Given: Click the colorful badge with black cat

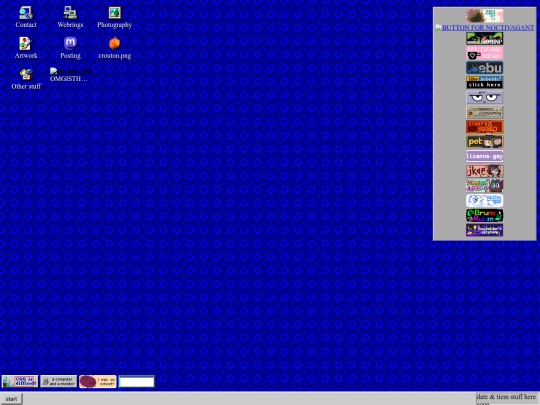Looking at the screenshot, I should [485, 186].
